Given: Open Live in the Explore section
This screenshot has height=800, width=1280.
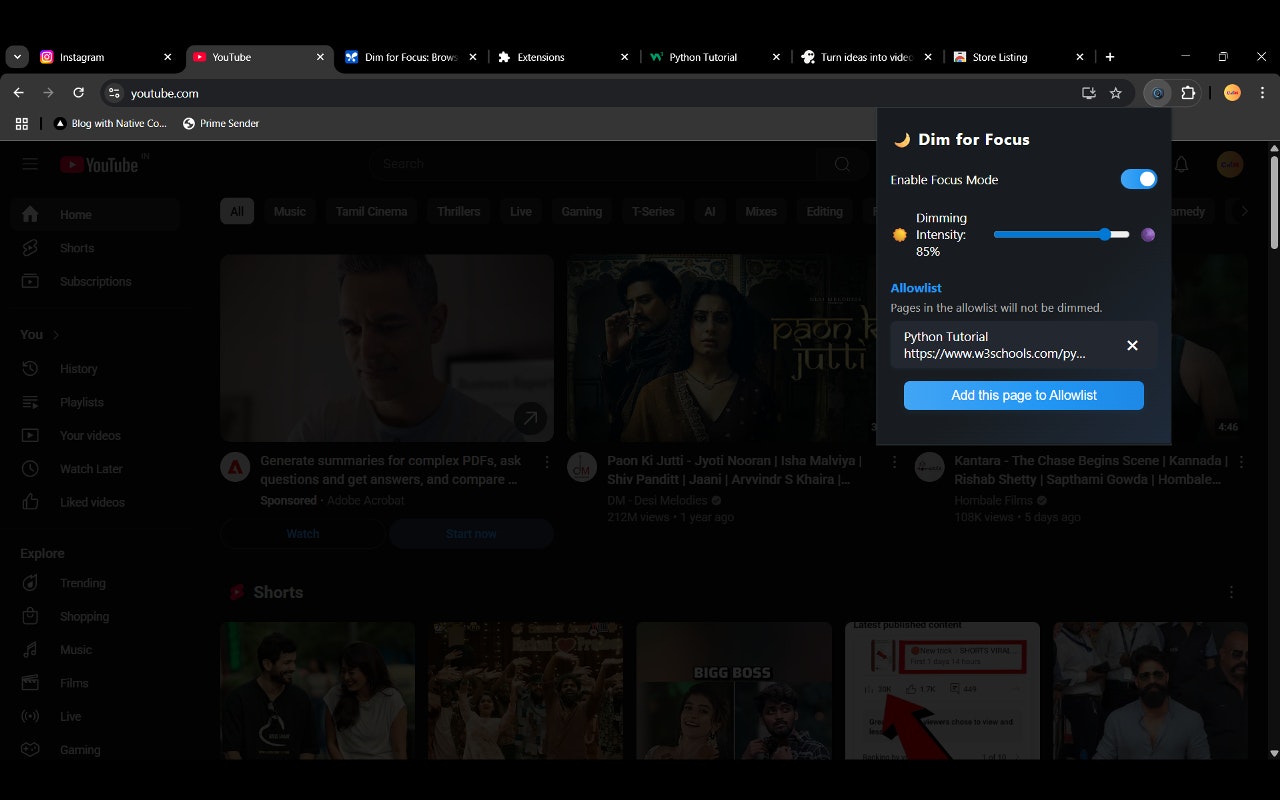Looking at the screenshot, I should (96, 716).
